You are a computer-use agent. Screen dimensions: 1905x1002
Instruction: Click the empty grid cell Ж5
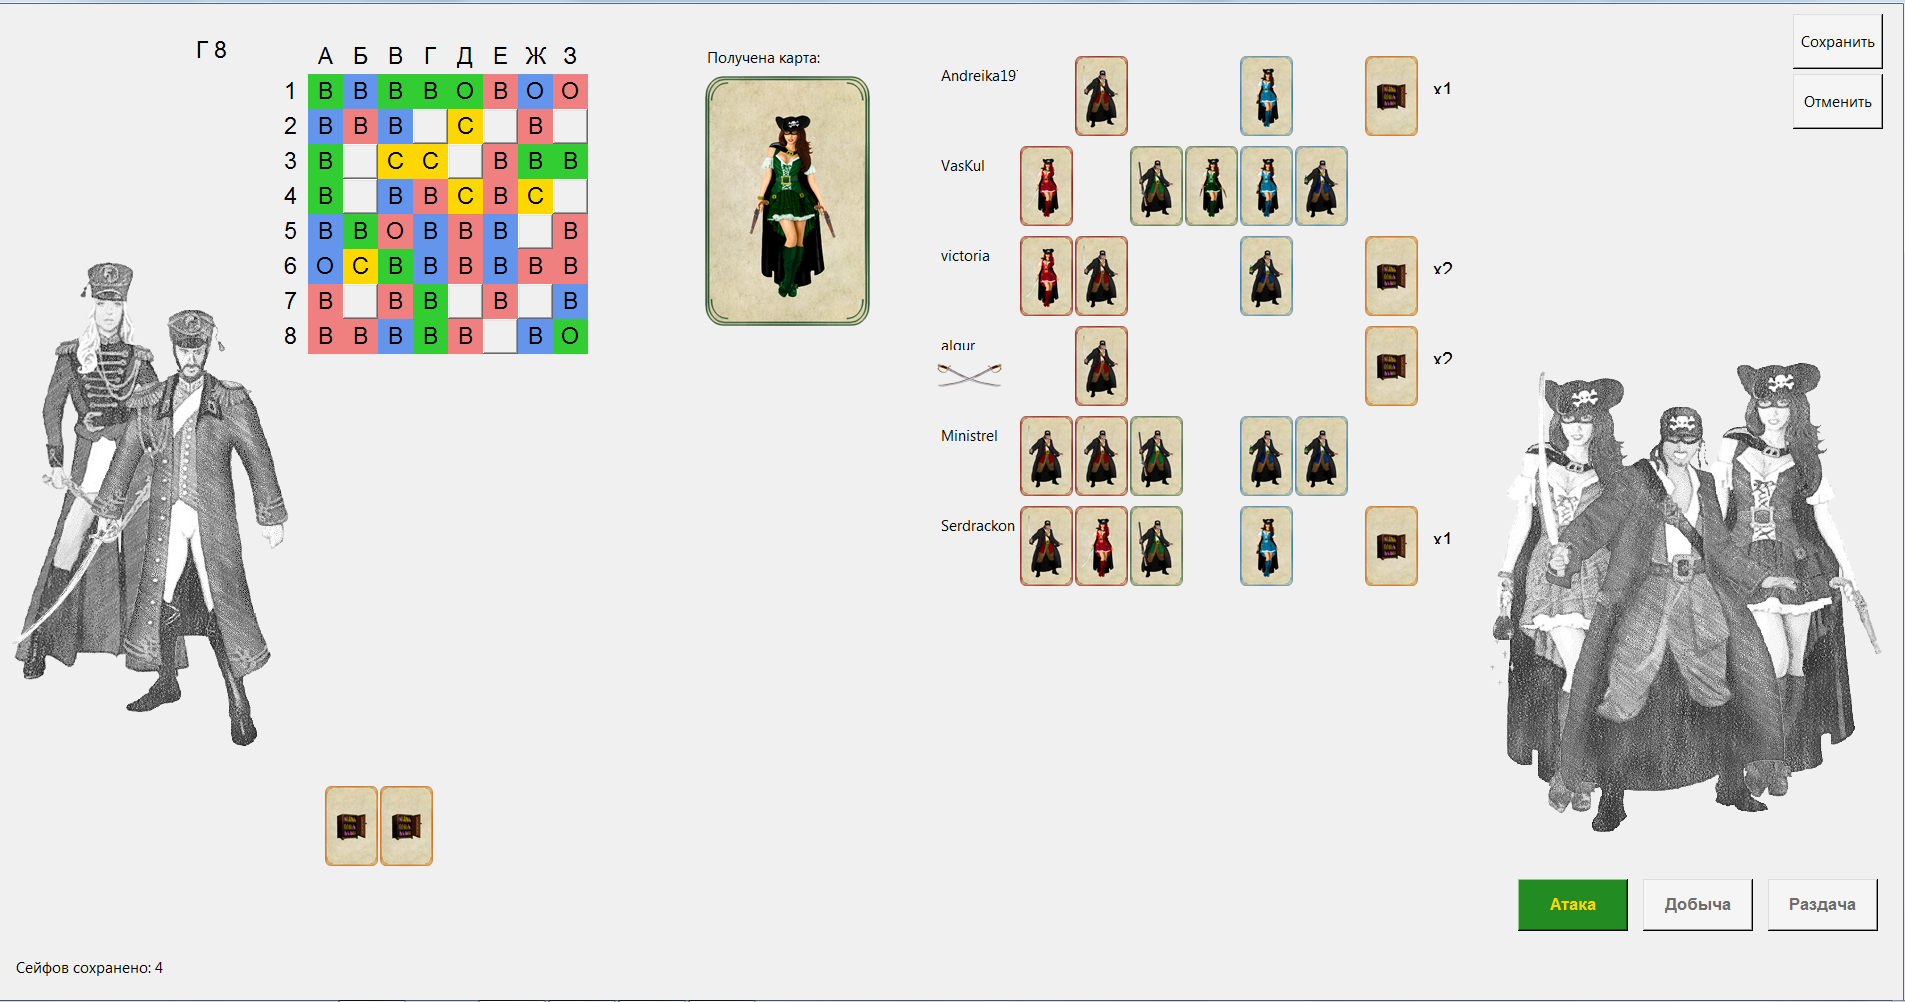(x=535, y=231)
